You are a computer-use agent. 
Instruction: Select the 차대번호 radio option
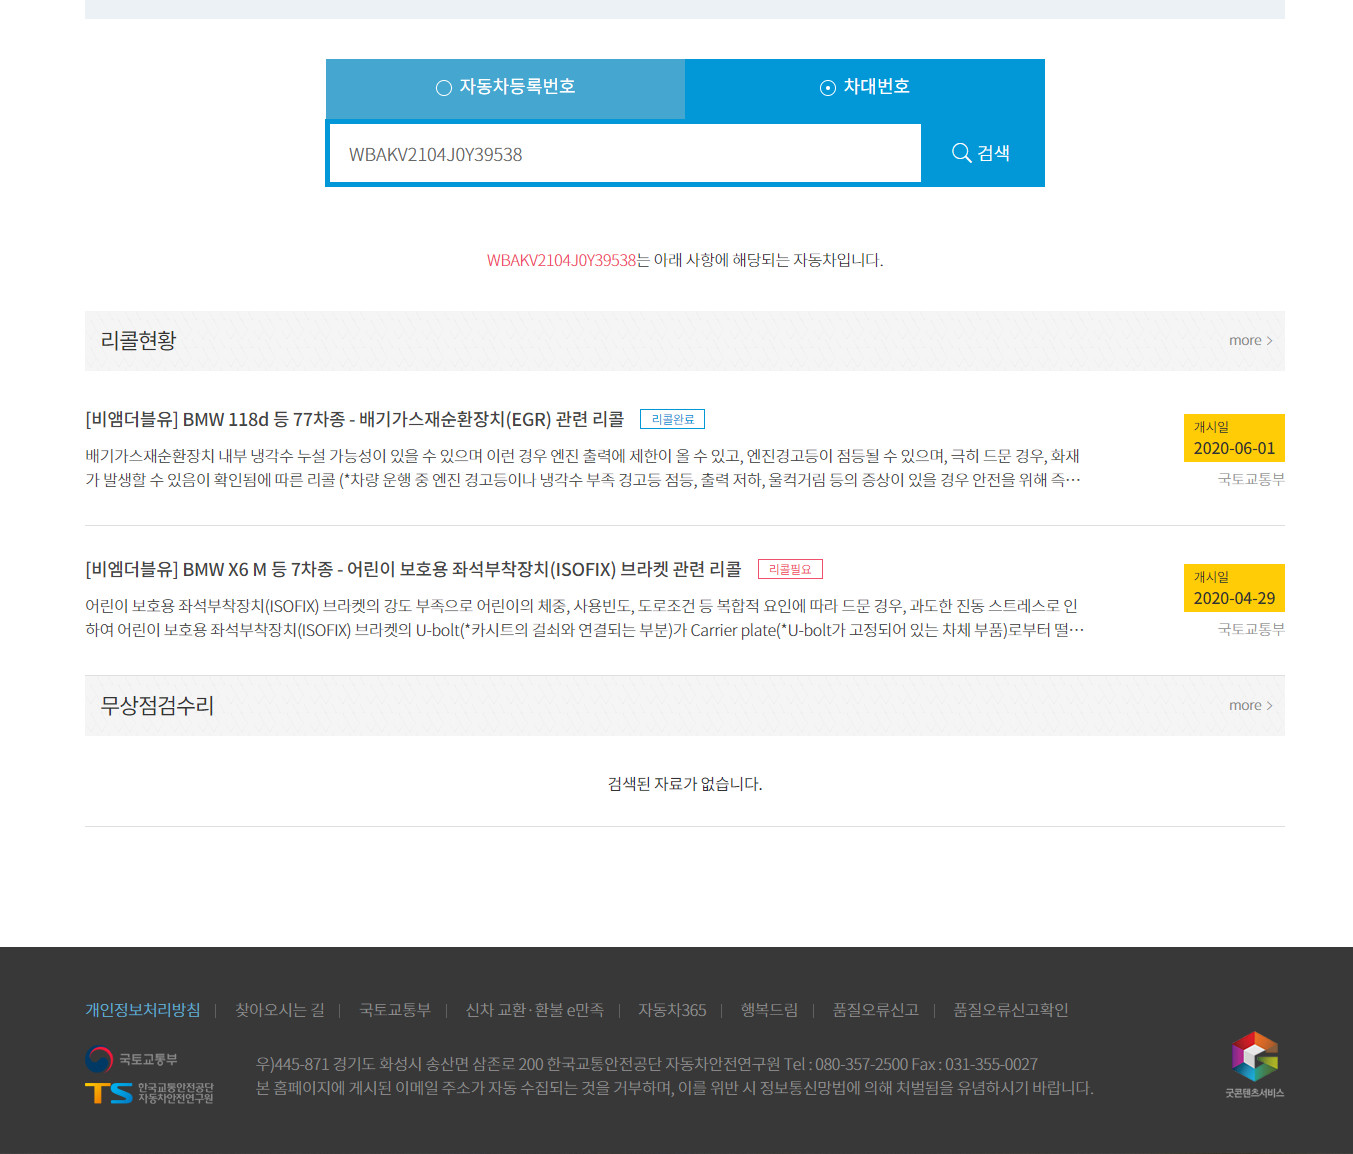click(864, 87)
